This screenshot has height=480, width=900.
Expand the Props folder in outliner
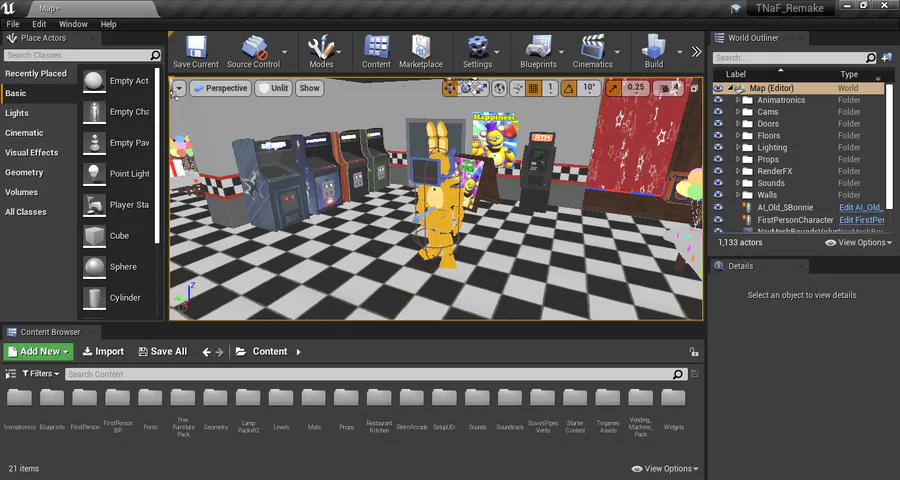(x=738, y=160)
